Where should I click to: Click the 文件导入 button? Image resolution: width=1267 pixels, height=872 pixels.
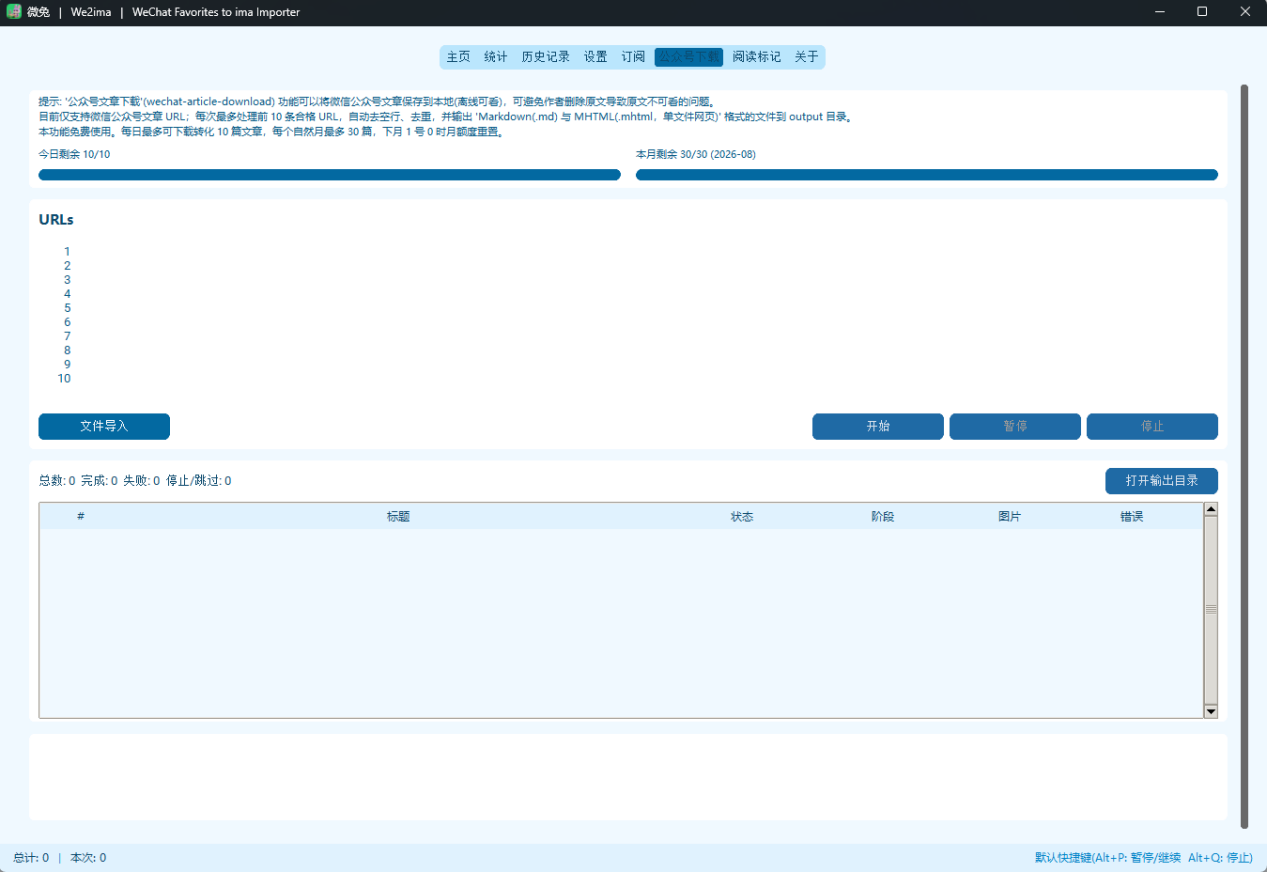[x=104, y=426]
